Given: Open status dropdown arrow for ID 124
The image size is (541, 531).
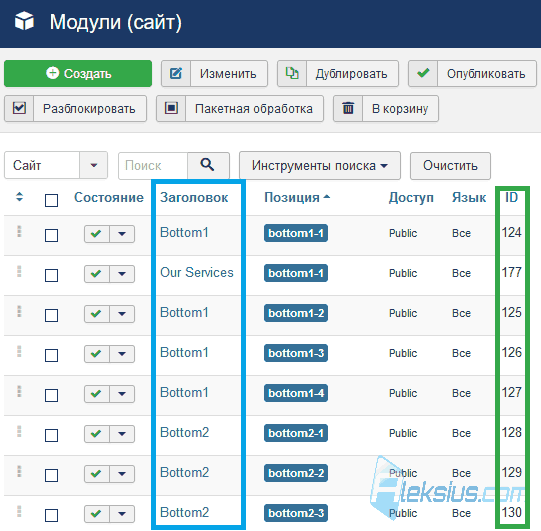Looking at the screenshot, I should (x=122, y=234).
